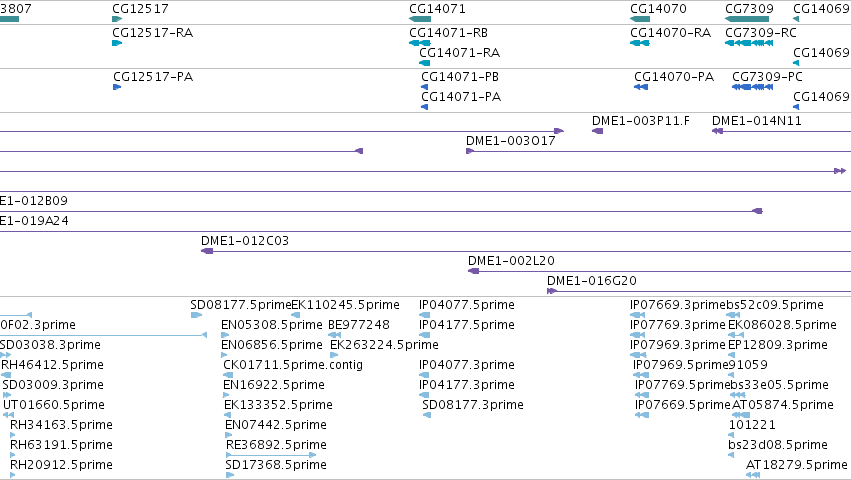Click the CG14071 gene glyph
The height and width of the screenshot is (480, 851).
tap(420, 19)
